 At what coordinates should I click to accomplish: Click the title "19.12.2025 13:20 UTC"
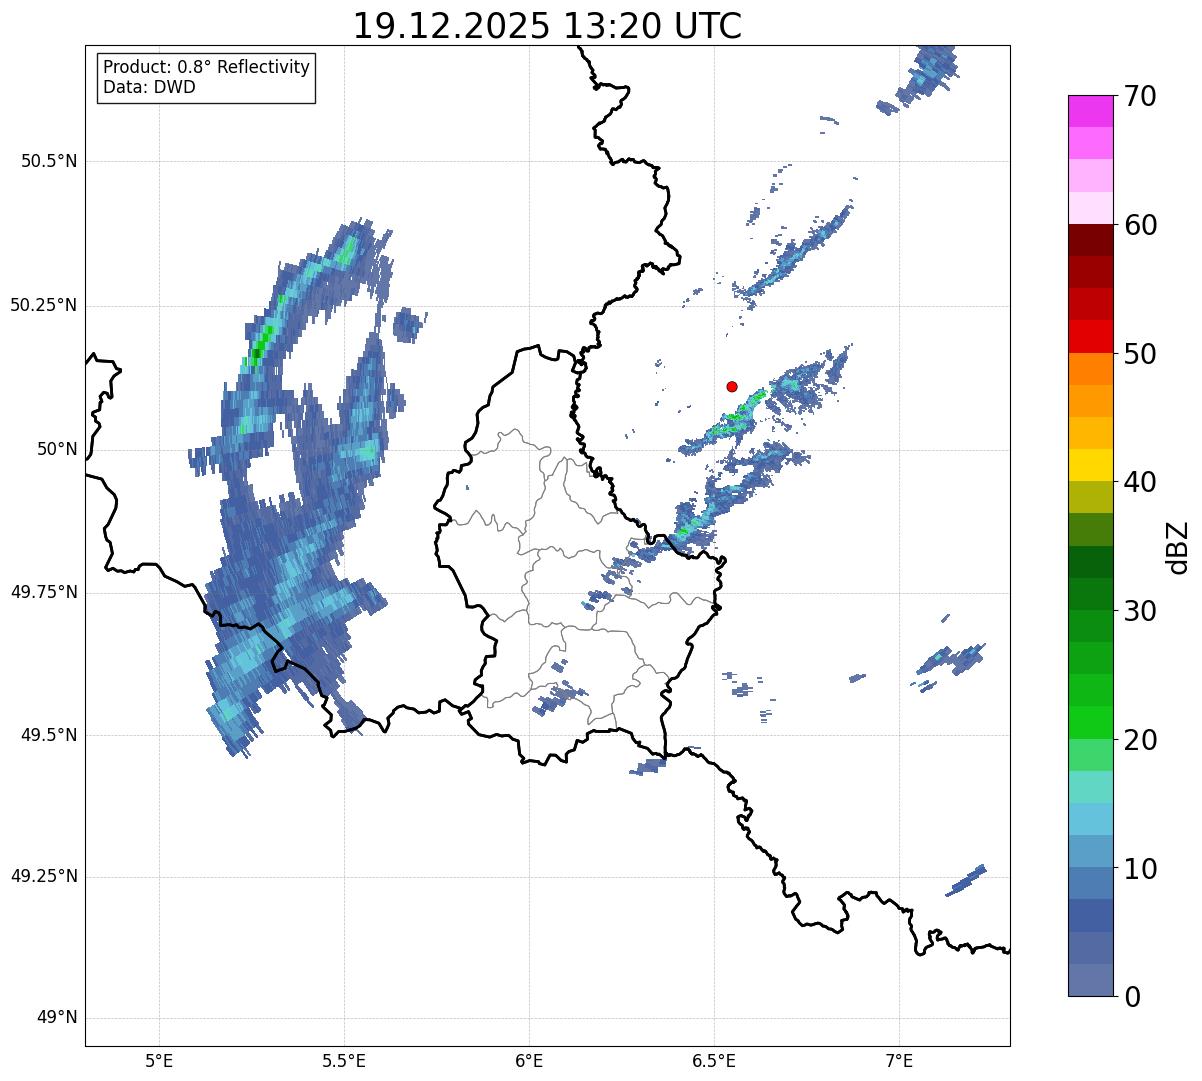point(548,26)
